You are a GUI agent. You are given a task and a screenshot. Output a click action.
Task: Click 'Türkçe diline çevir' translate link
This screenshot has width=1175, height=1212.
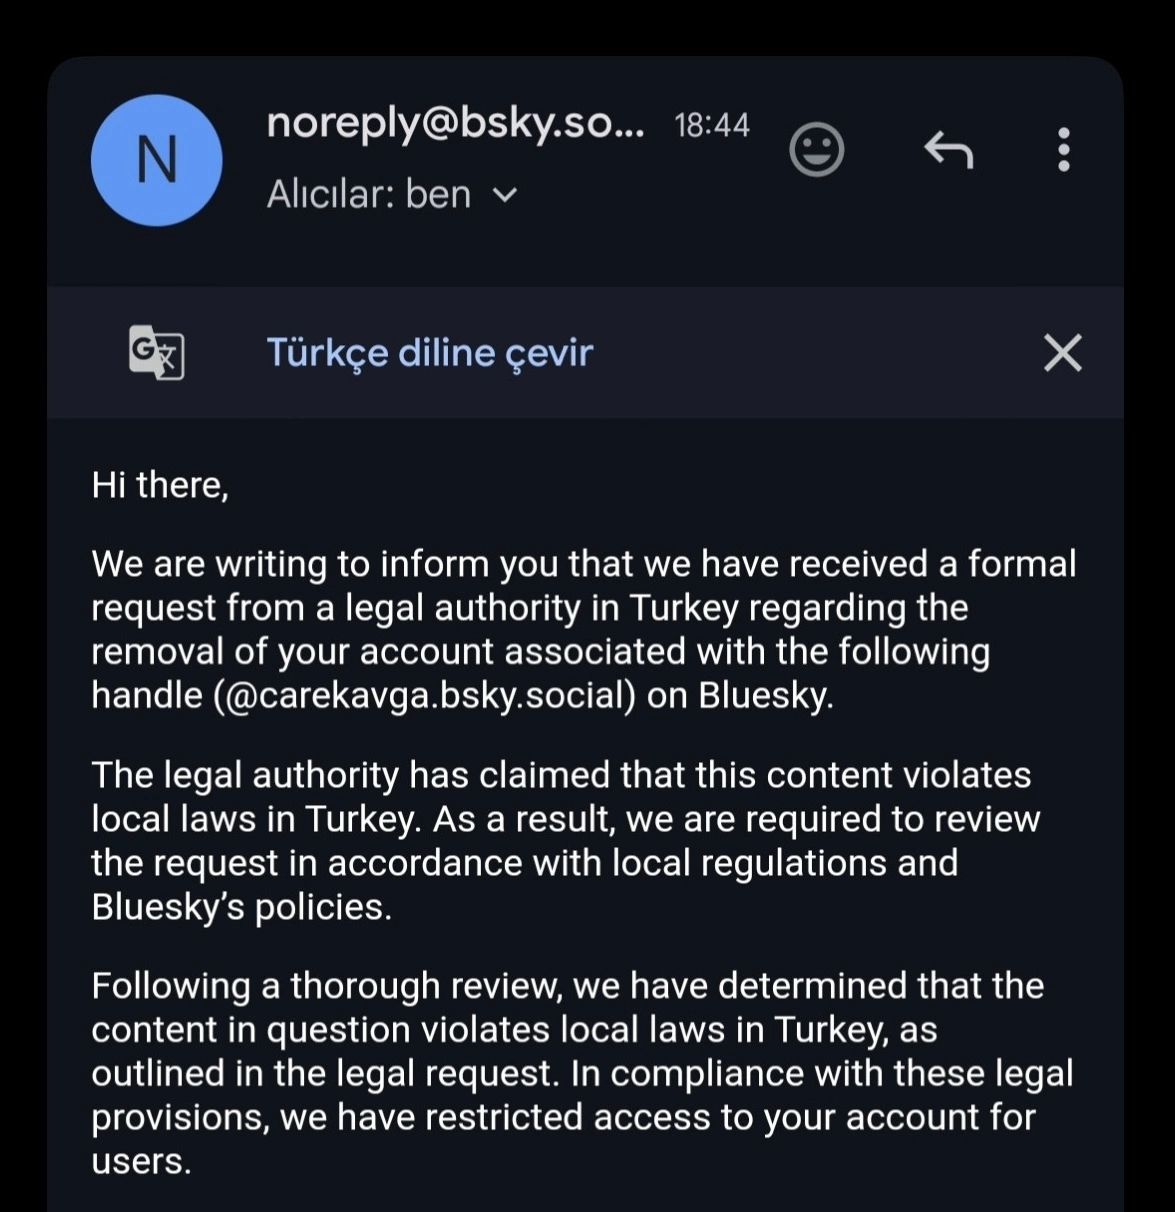point(429,352)
